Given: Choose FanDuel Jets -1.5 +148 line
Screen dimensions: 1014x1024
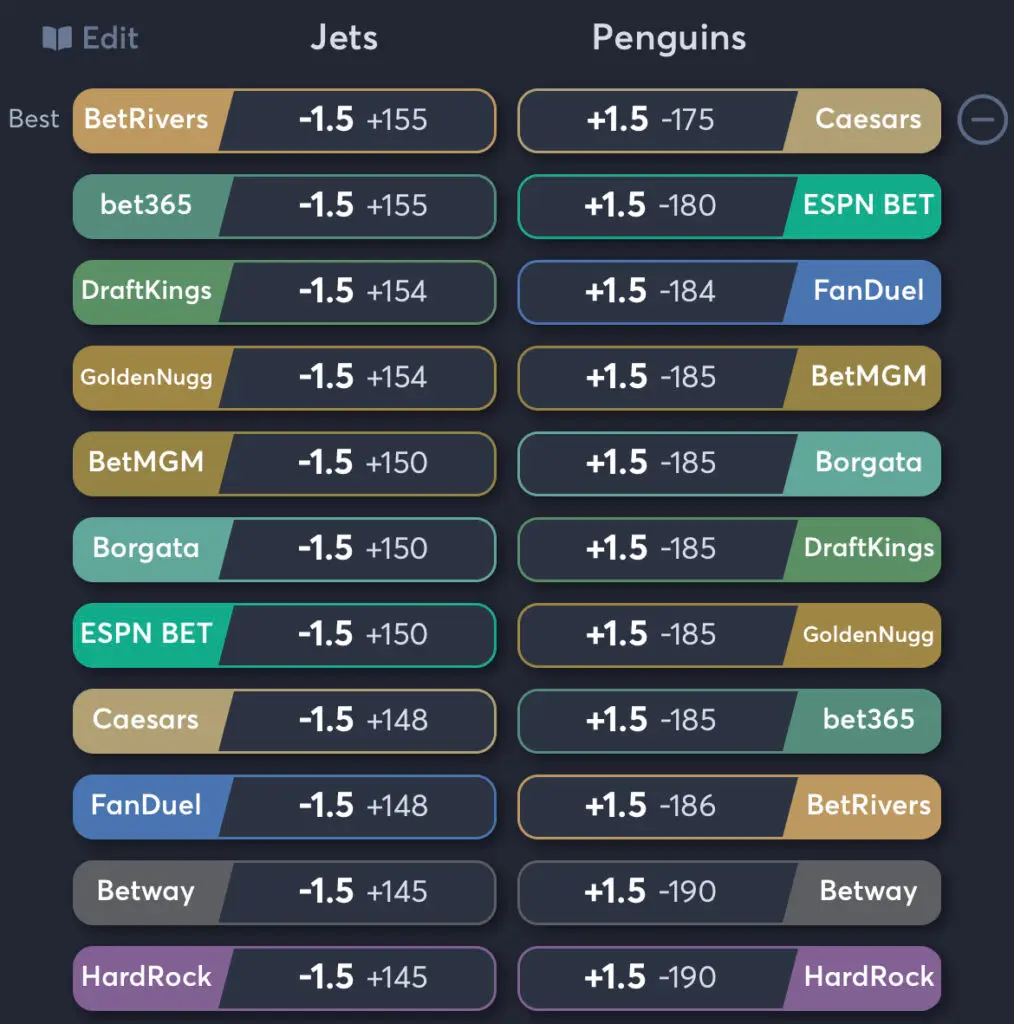Looking at the screenshot, I should tap(284, 807).
